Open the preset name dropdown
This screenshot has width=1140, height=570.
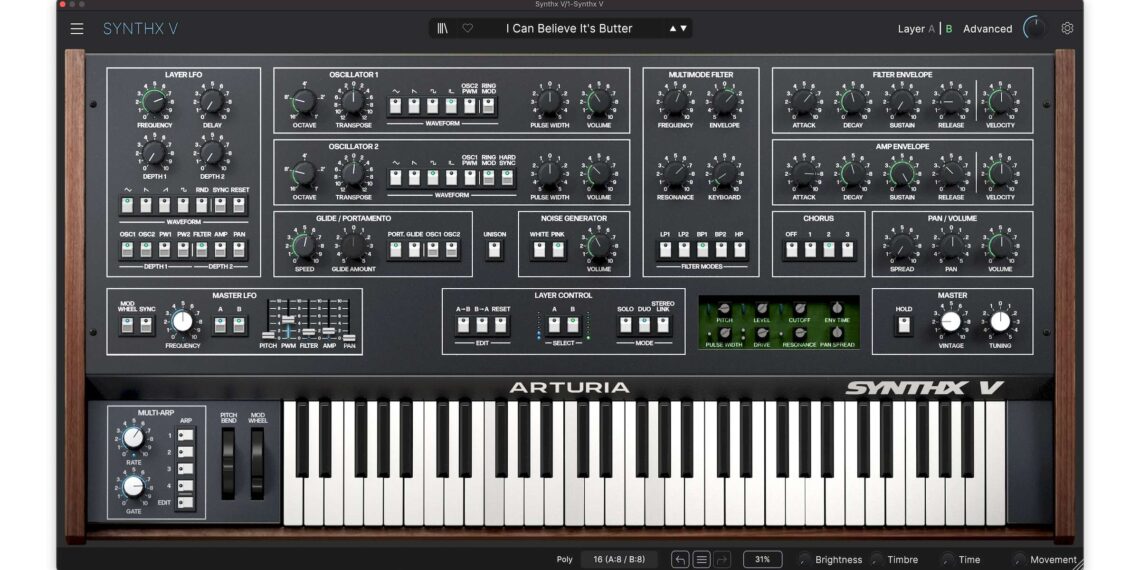[569, 28]
